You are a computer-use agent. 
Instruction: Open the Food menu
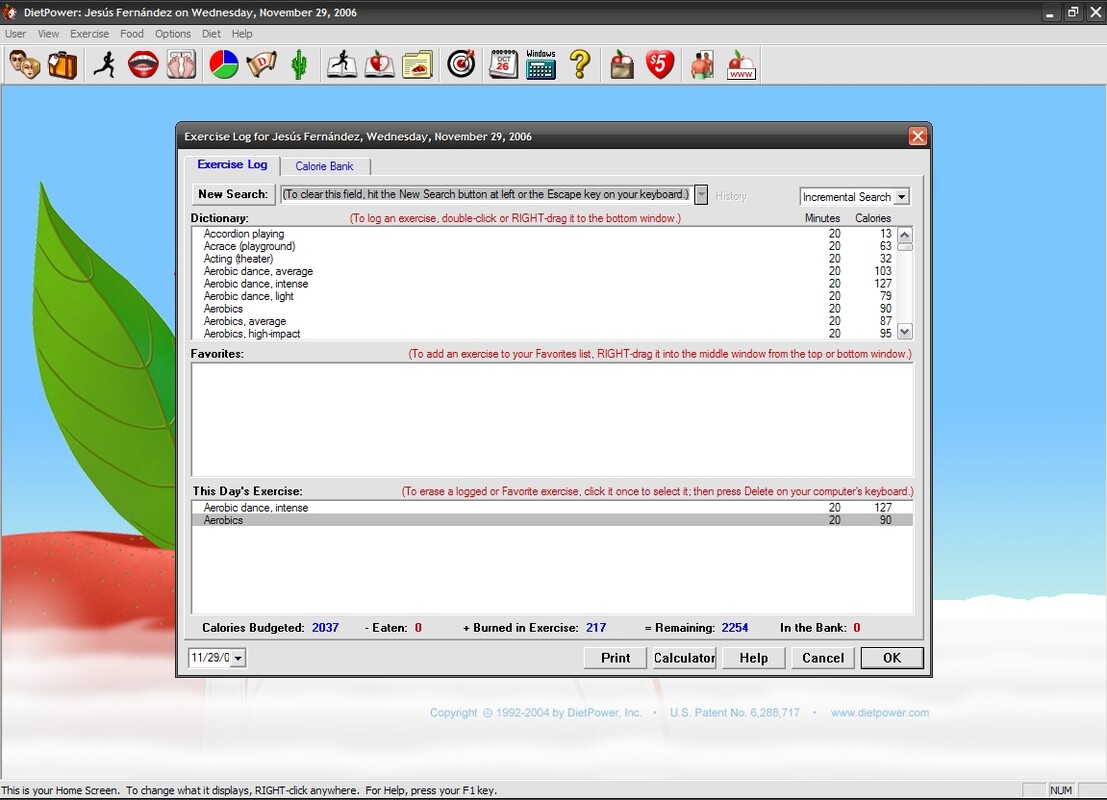pyautogui.click(x=131, y=34)
